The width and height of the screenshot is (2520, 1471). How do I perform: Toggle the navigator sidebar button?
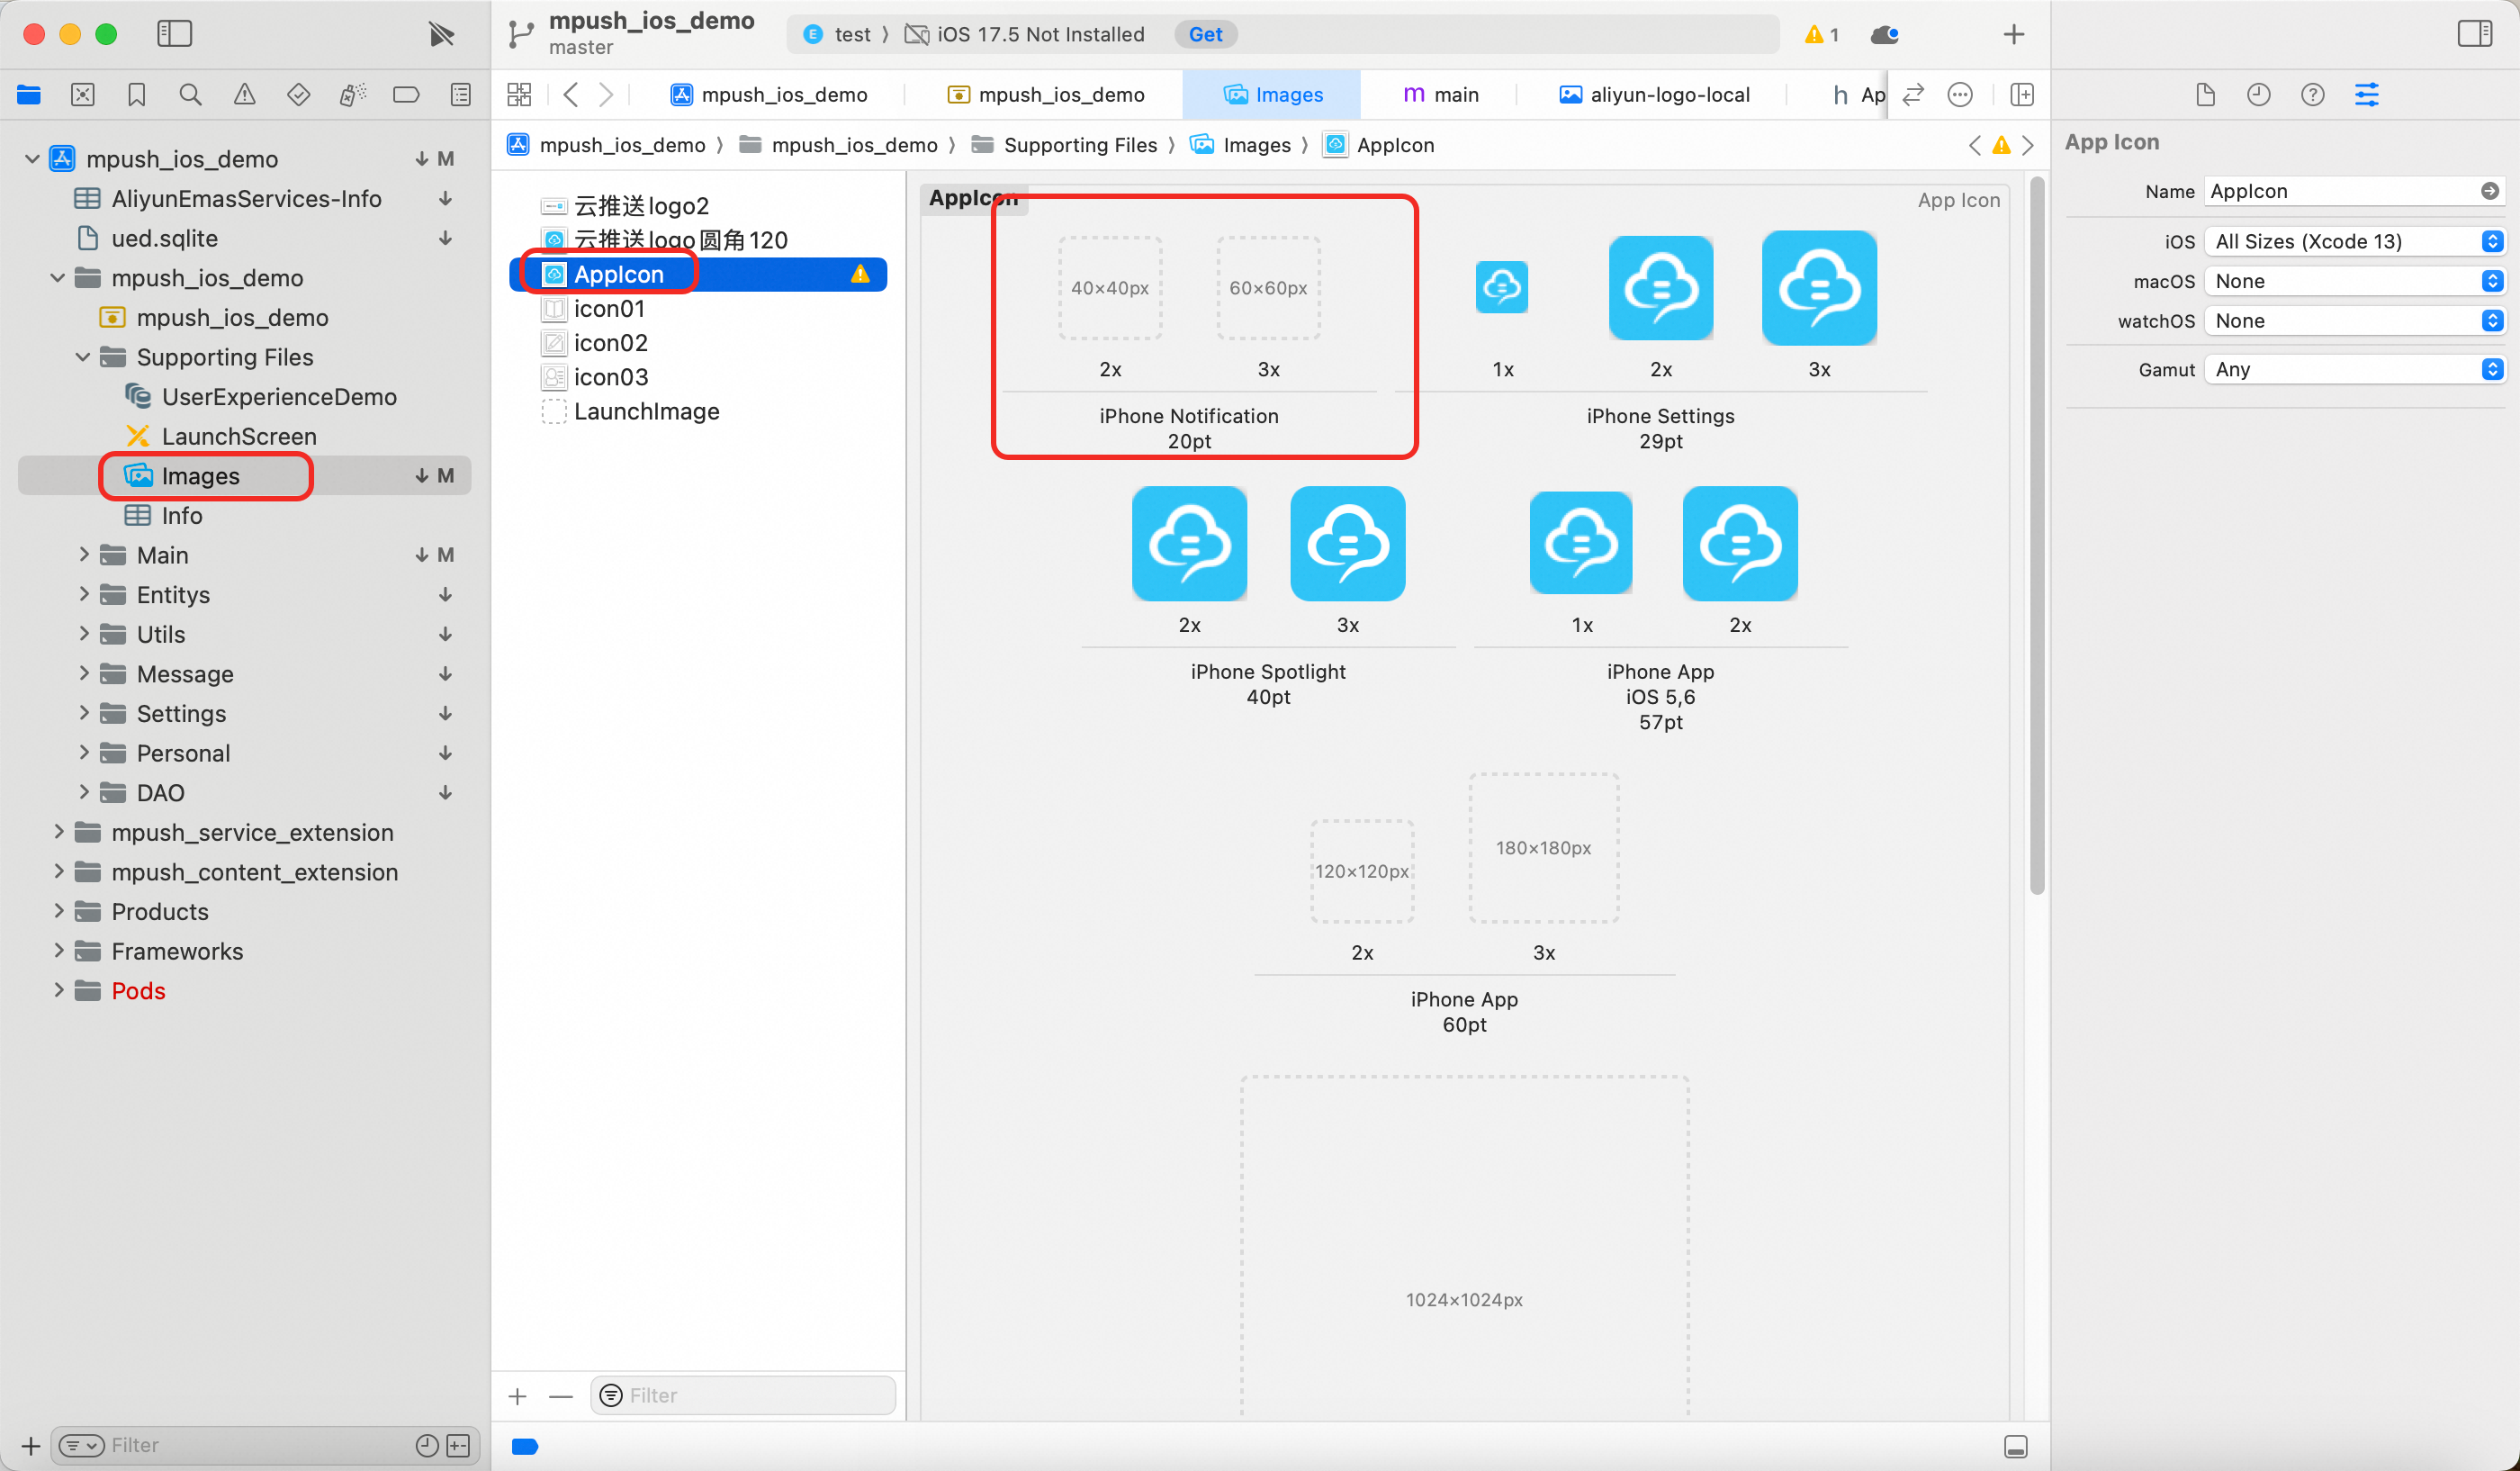(x=174, y=34)
